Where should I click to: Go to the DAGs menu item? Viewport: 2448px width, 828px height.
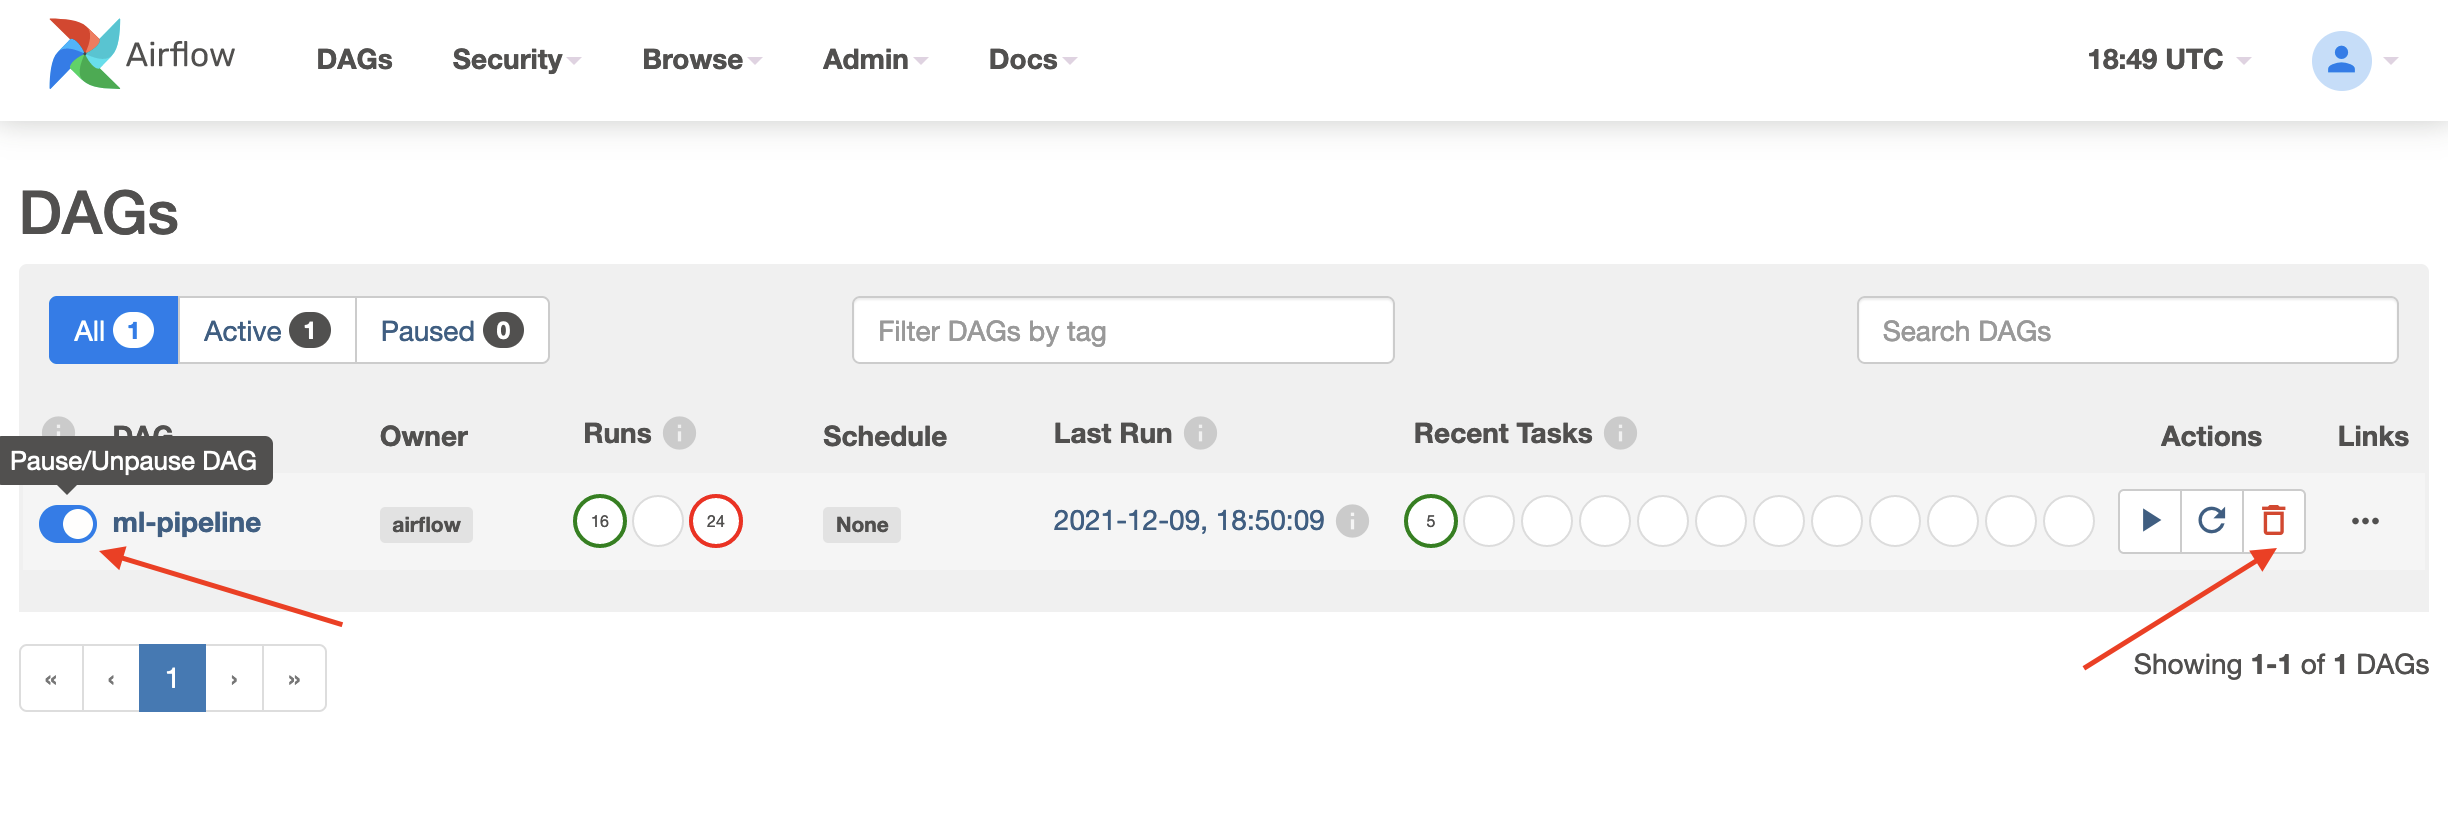354,59
